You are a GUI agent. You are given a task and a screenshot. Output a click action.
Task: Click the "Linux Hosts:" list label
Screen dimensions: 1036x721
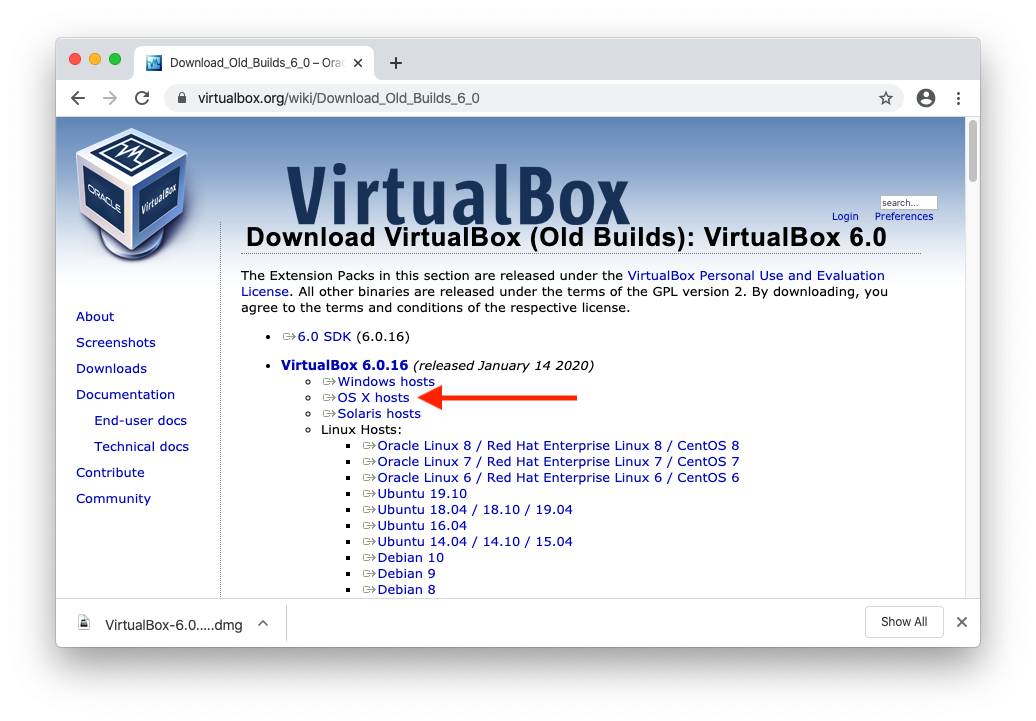point(361,430)
